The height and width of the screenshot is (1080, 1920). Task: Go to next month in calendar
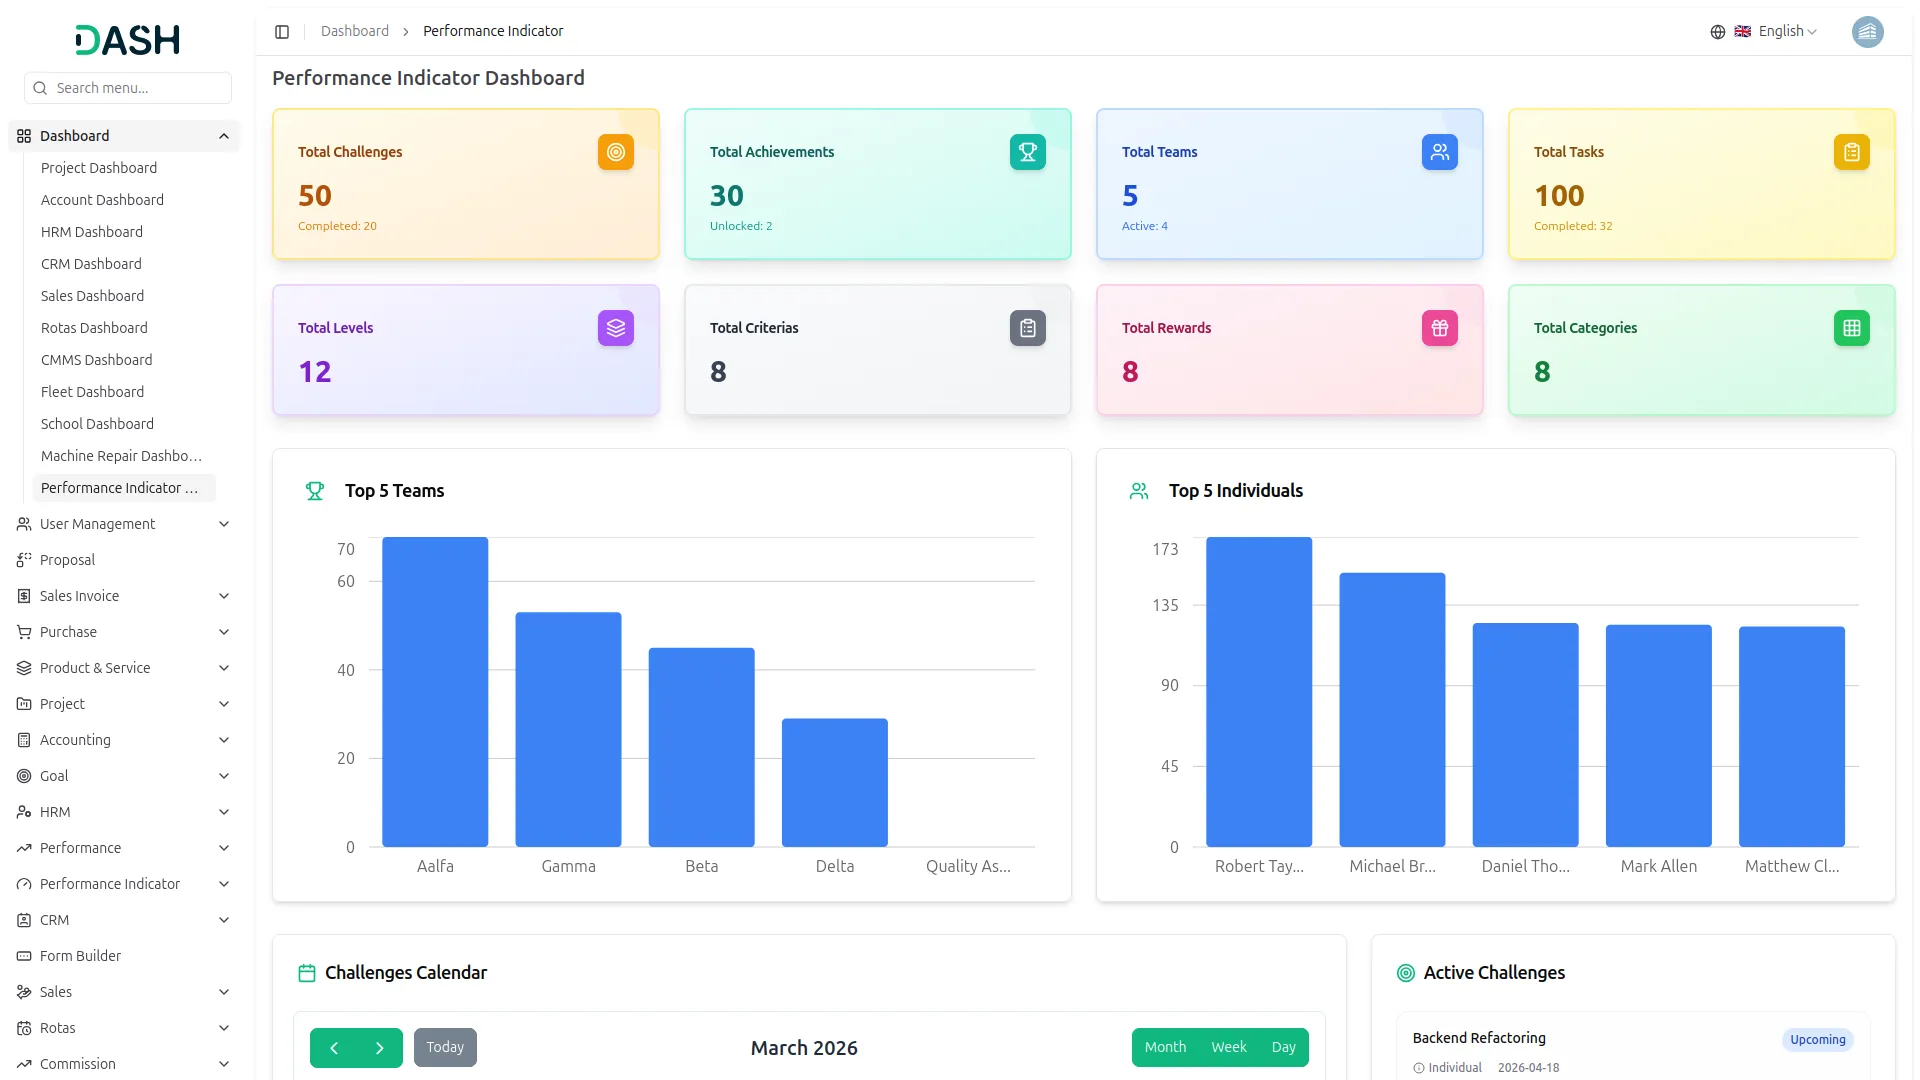point(380,1047)
